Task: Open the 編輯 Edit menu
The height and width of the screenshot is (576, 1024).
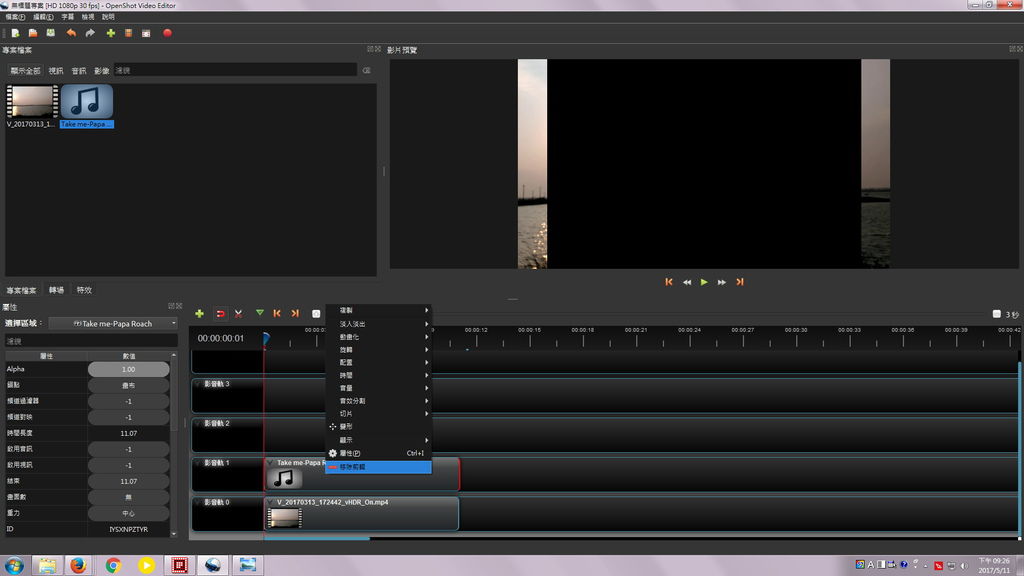Action: point(43,17)
